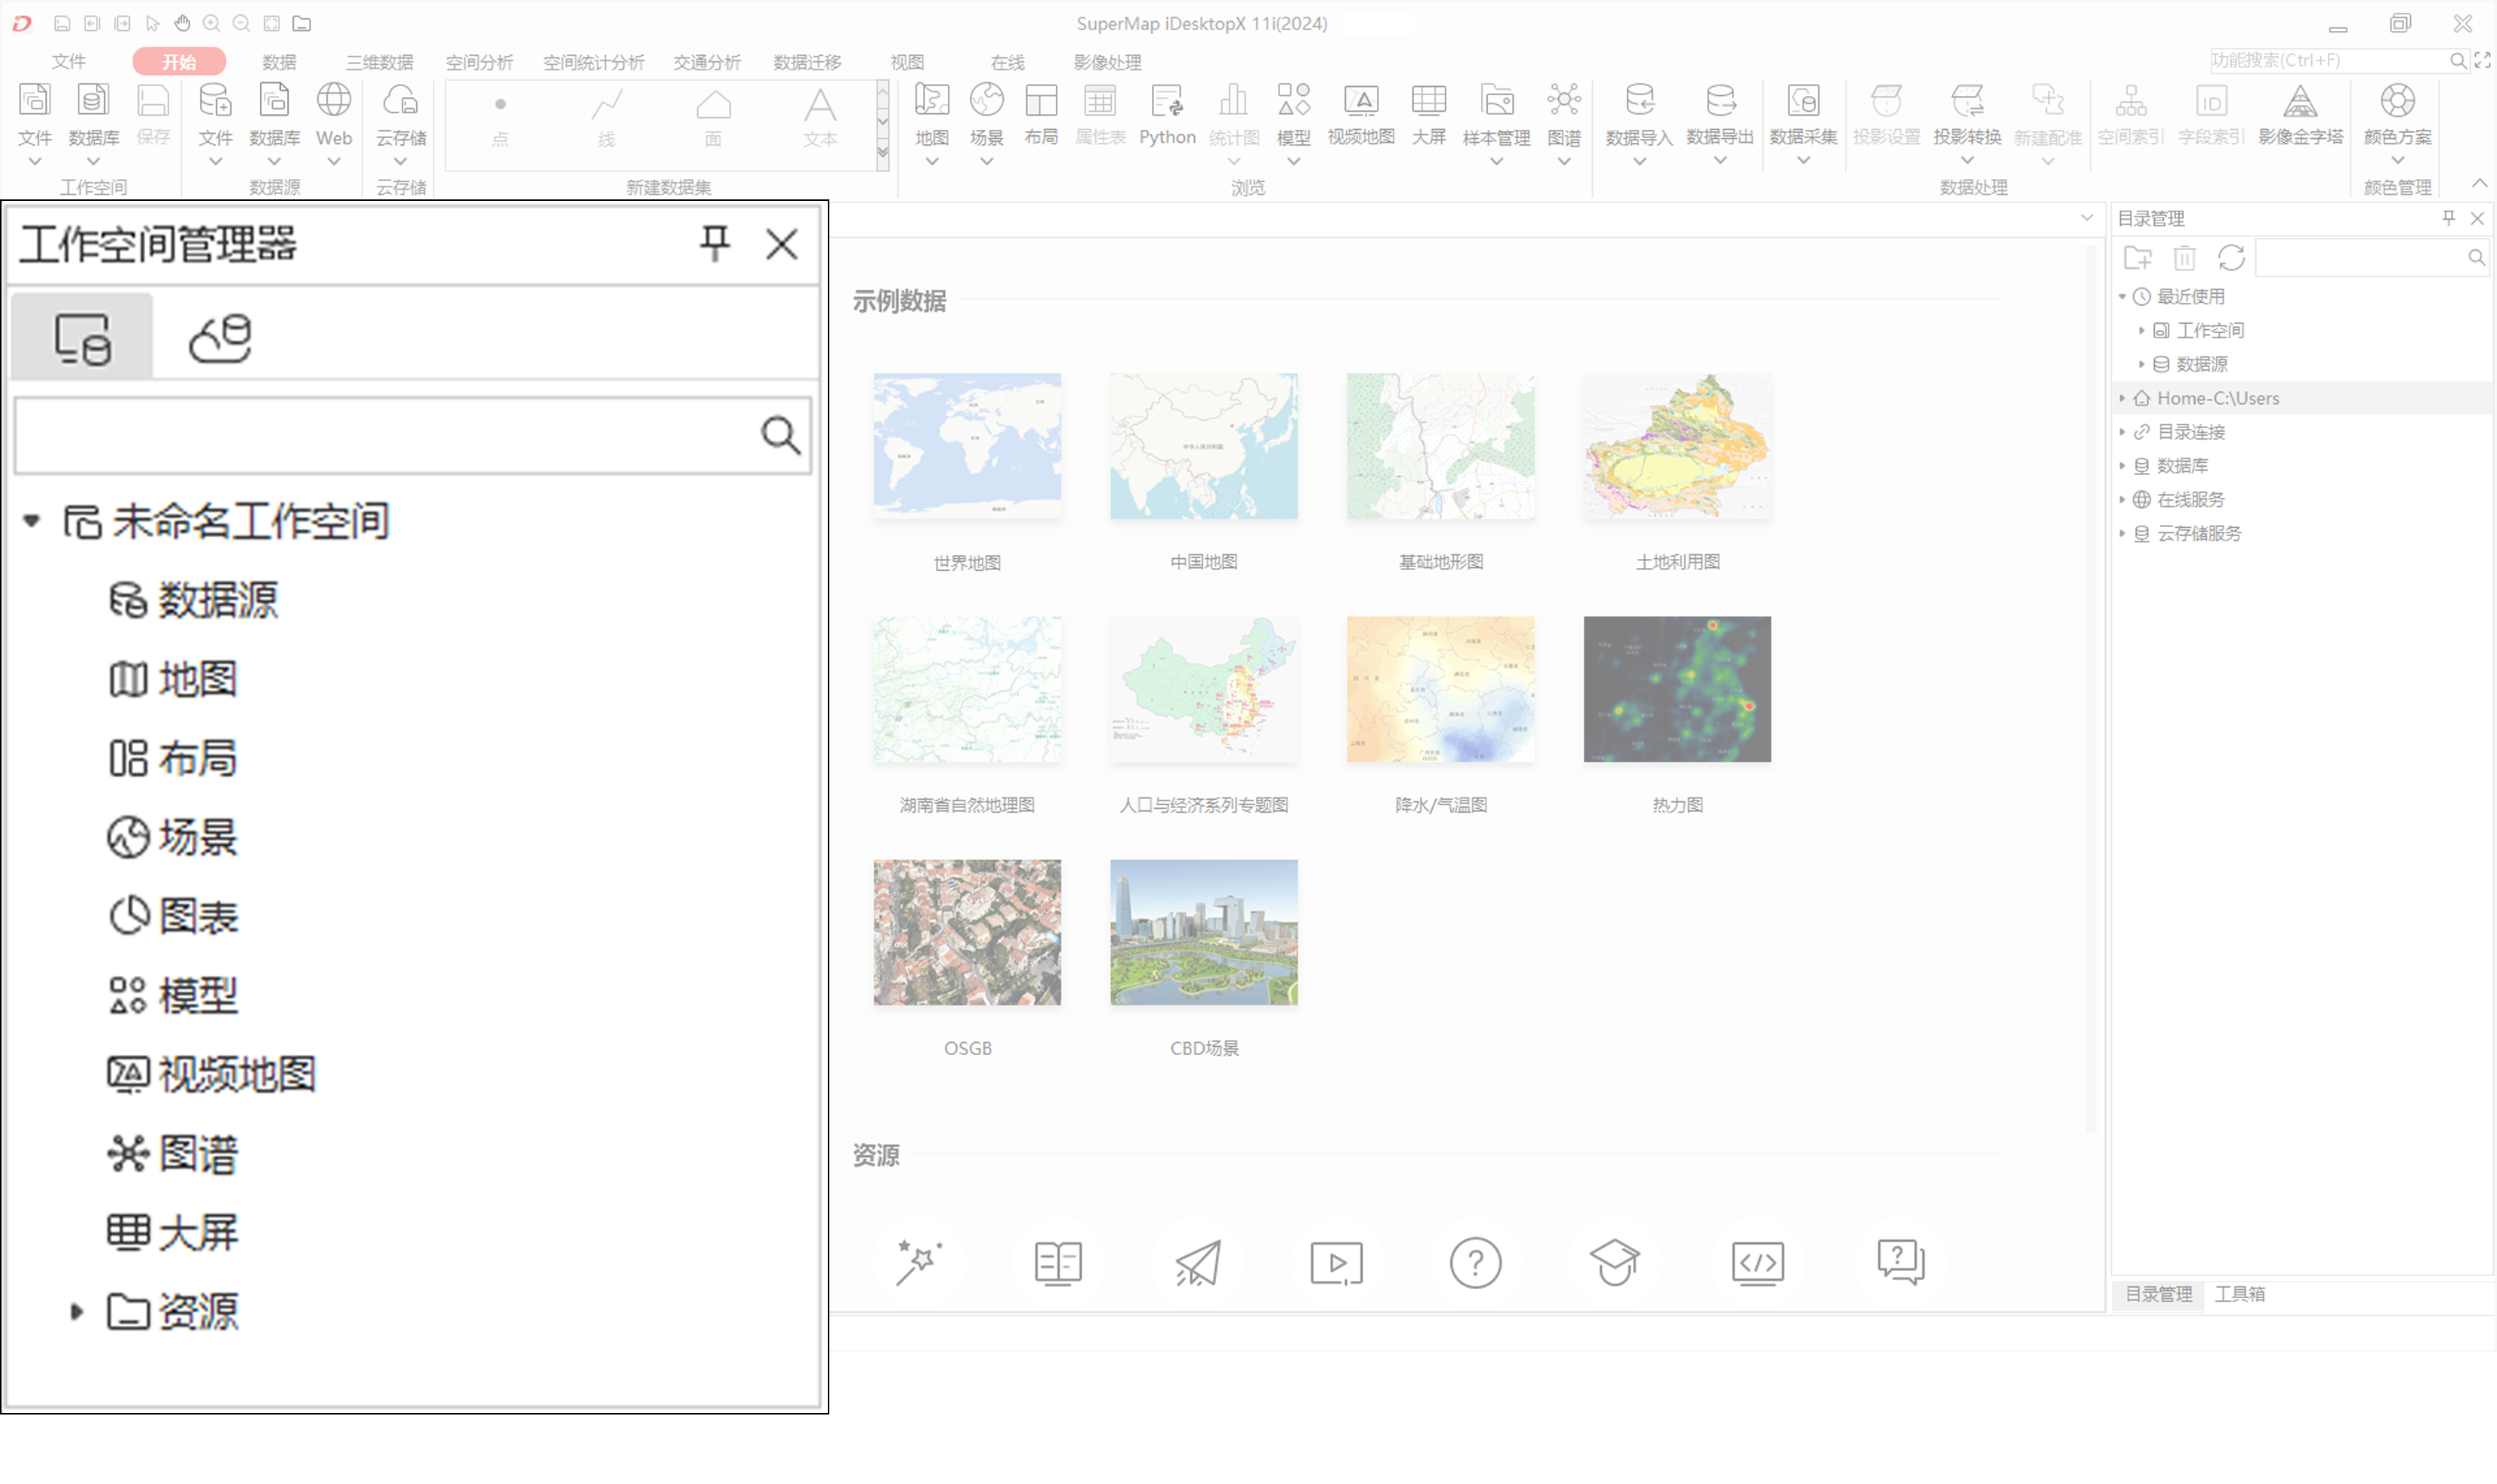Click the 投影转换 toolbar icon
Viewport: 2497px width, 1484px height.
[1966, 102]
